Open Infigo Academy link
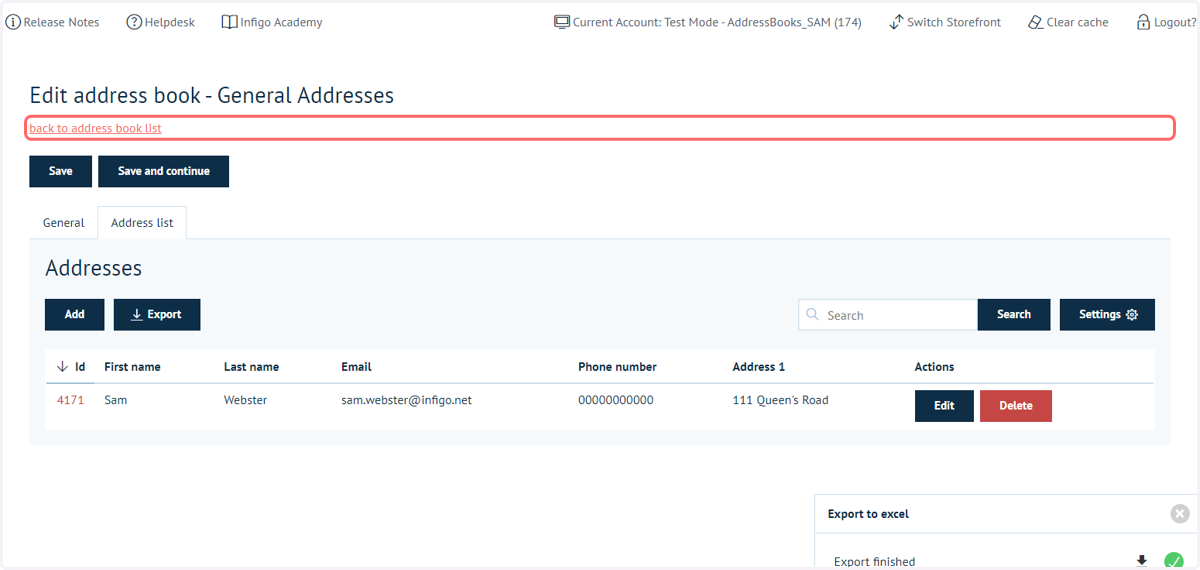This screenshot has height=570, width=1200. pyautogui.click(x=272, y=22)
